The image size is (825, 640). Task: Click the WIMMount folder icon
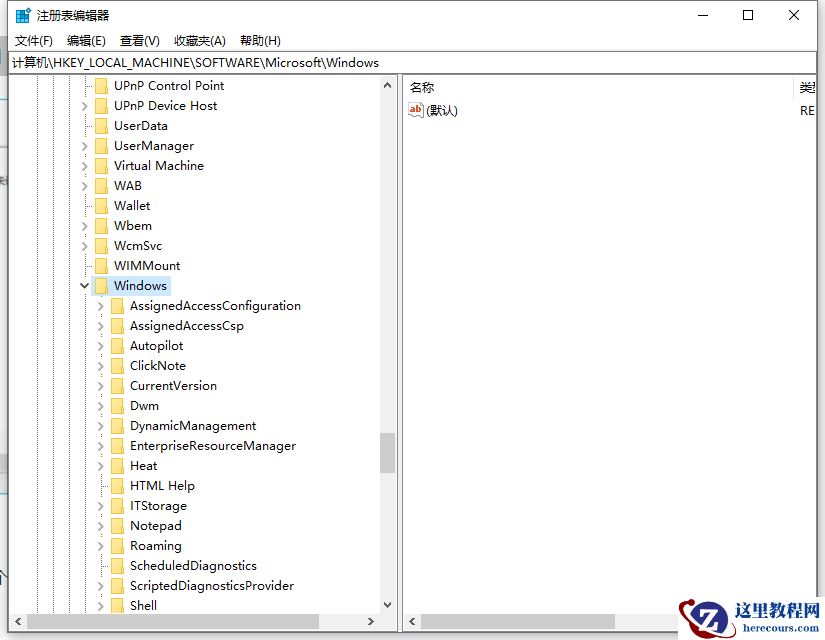coord(103,265)
